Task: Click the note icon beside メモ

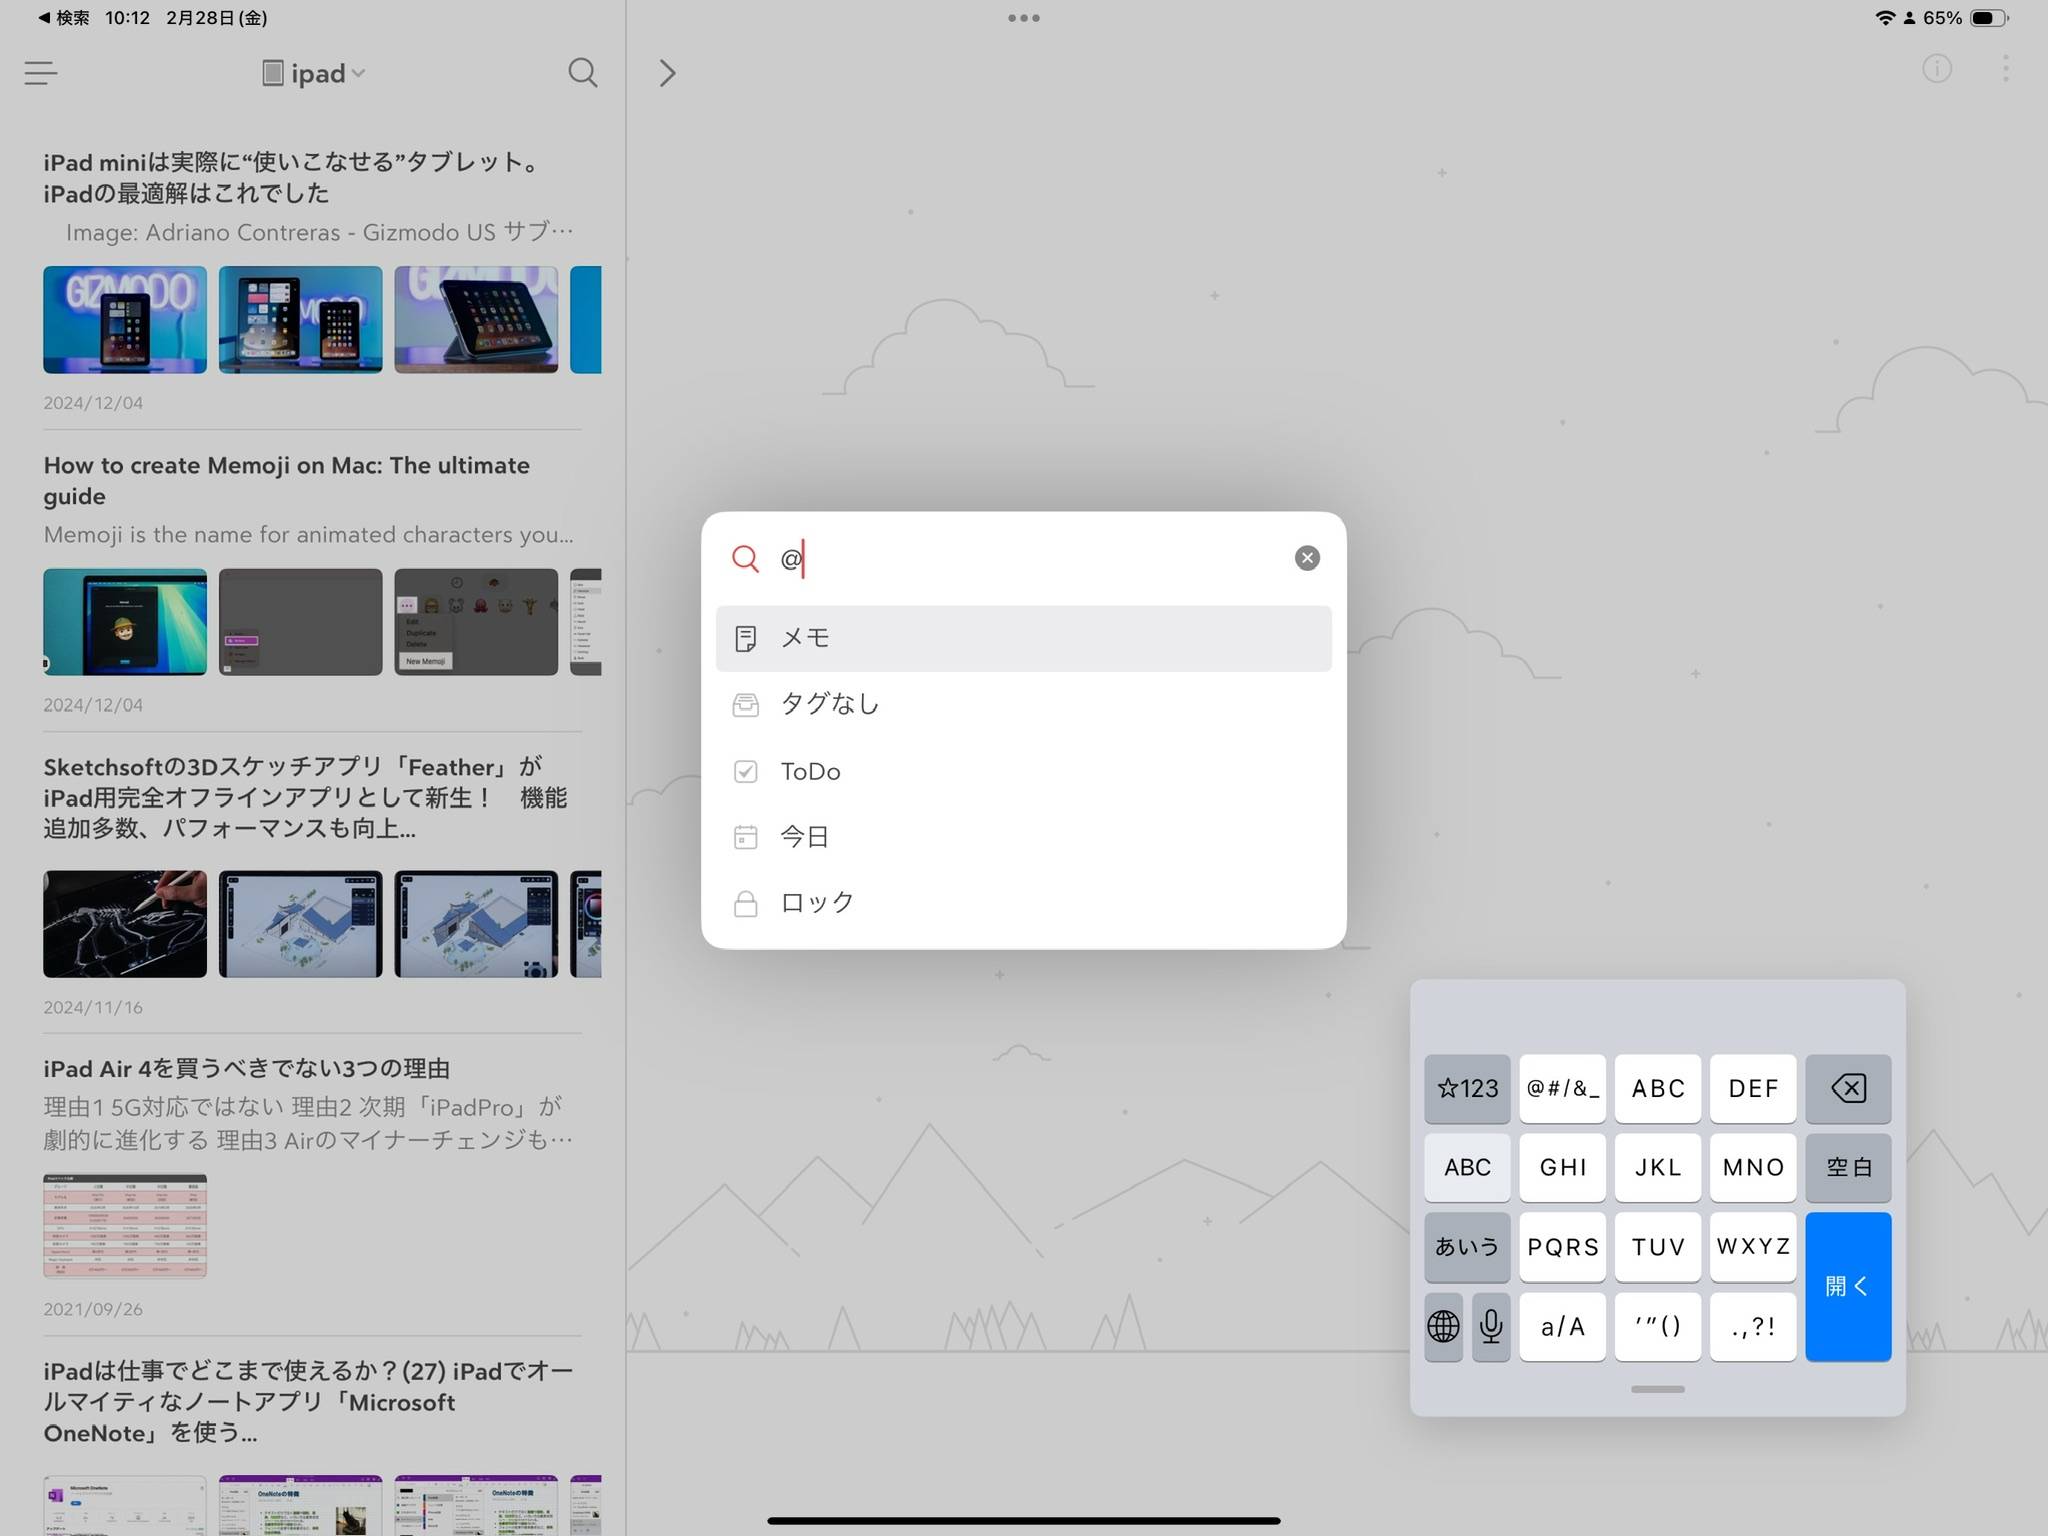Action: tap(745, 638)
